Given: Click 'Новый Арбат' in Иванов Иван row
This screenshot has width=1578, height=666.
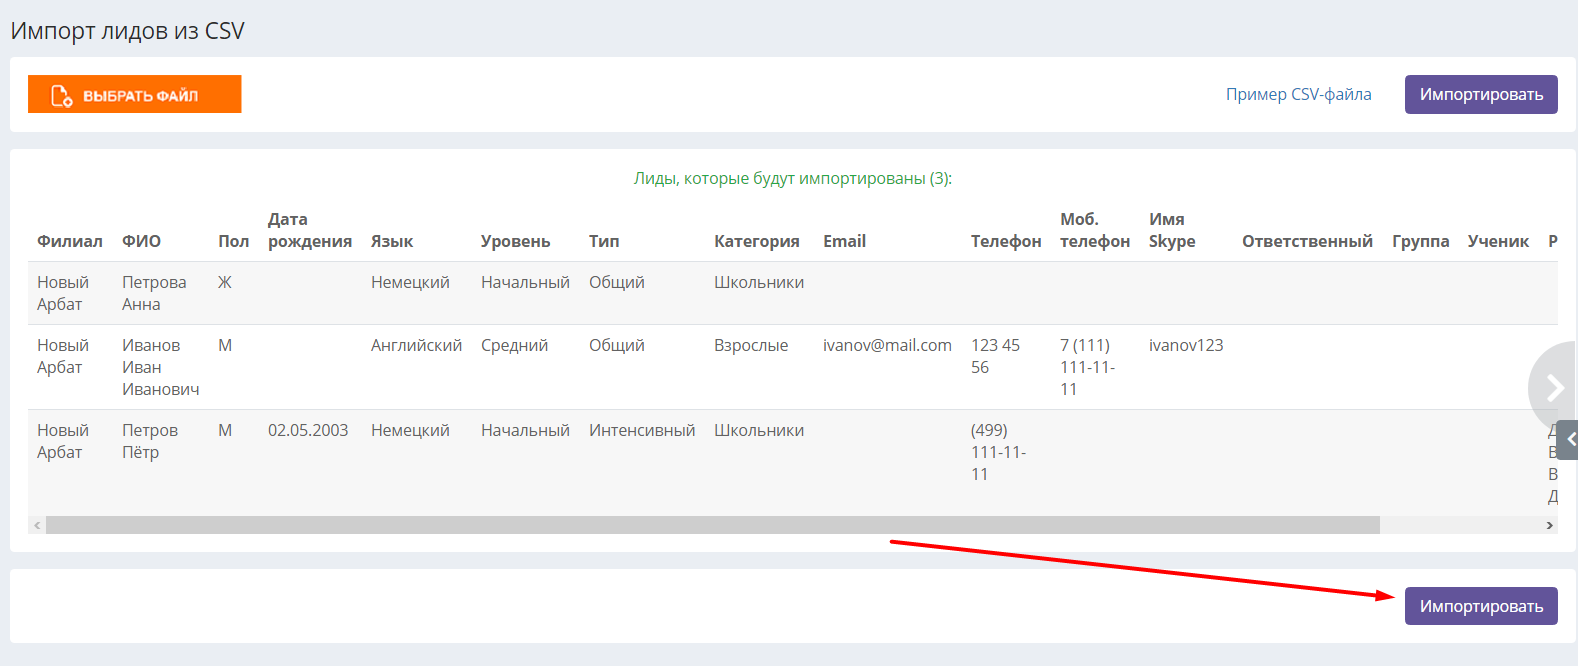Looking at the screenshot, I should (63, 356).
